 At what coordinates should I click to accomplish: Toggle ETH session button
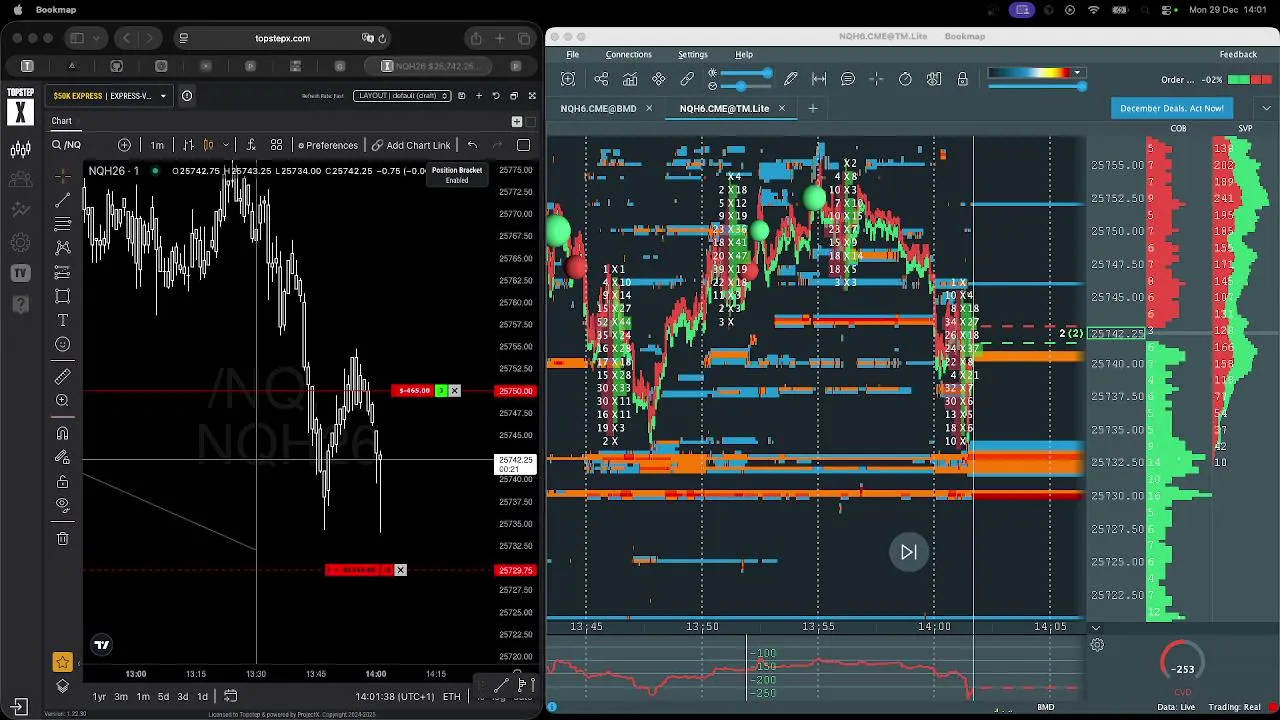(452, 696)
